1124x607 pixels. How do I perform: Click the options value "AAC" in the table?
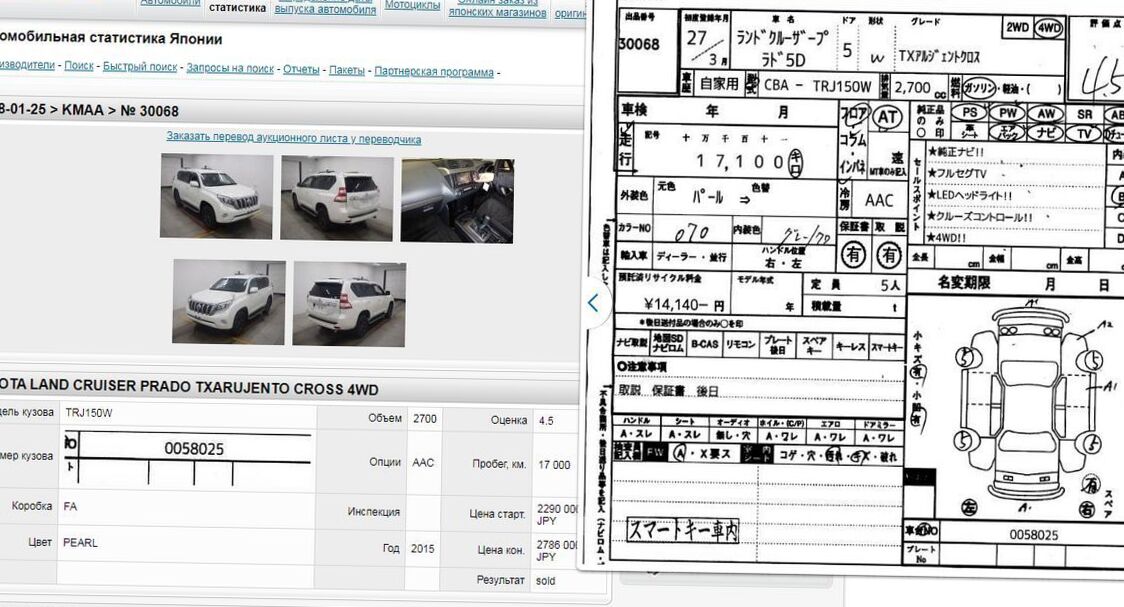tap(423, 462)
